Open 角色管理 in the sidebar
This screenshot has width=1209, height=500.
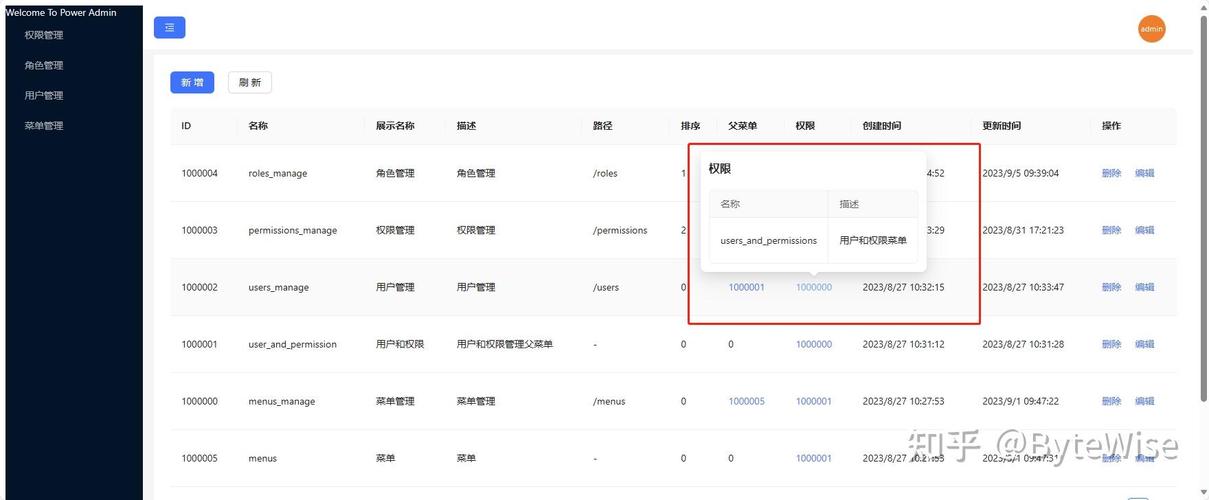pos(44,65)
